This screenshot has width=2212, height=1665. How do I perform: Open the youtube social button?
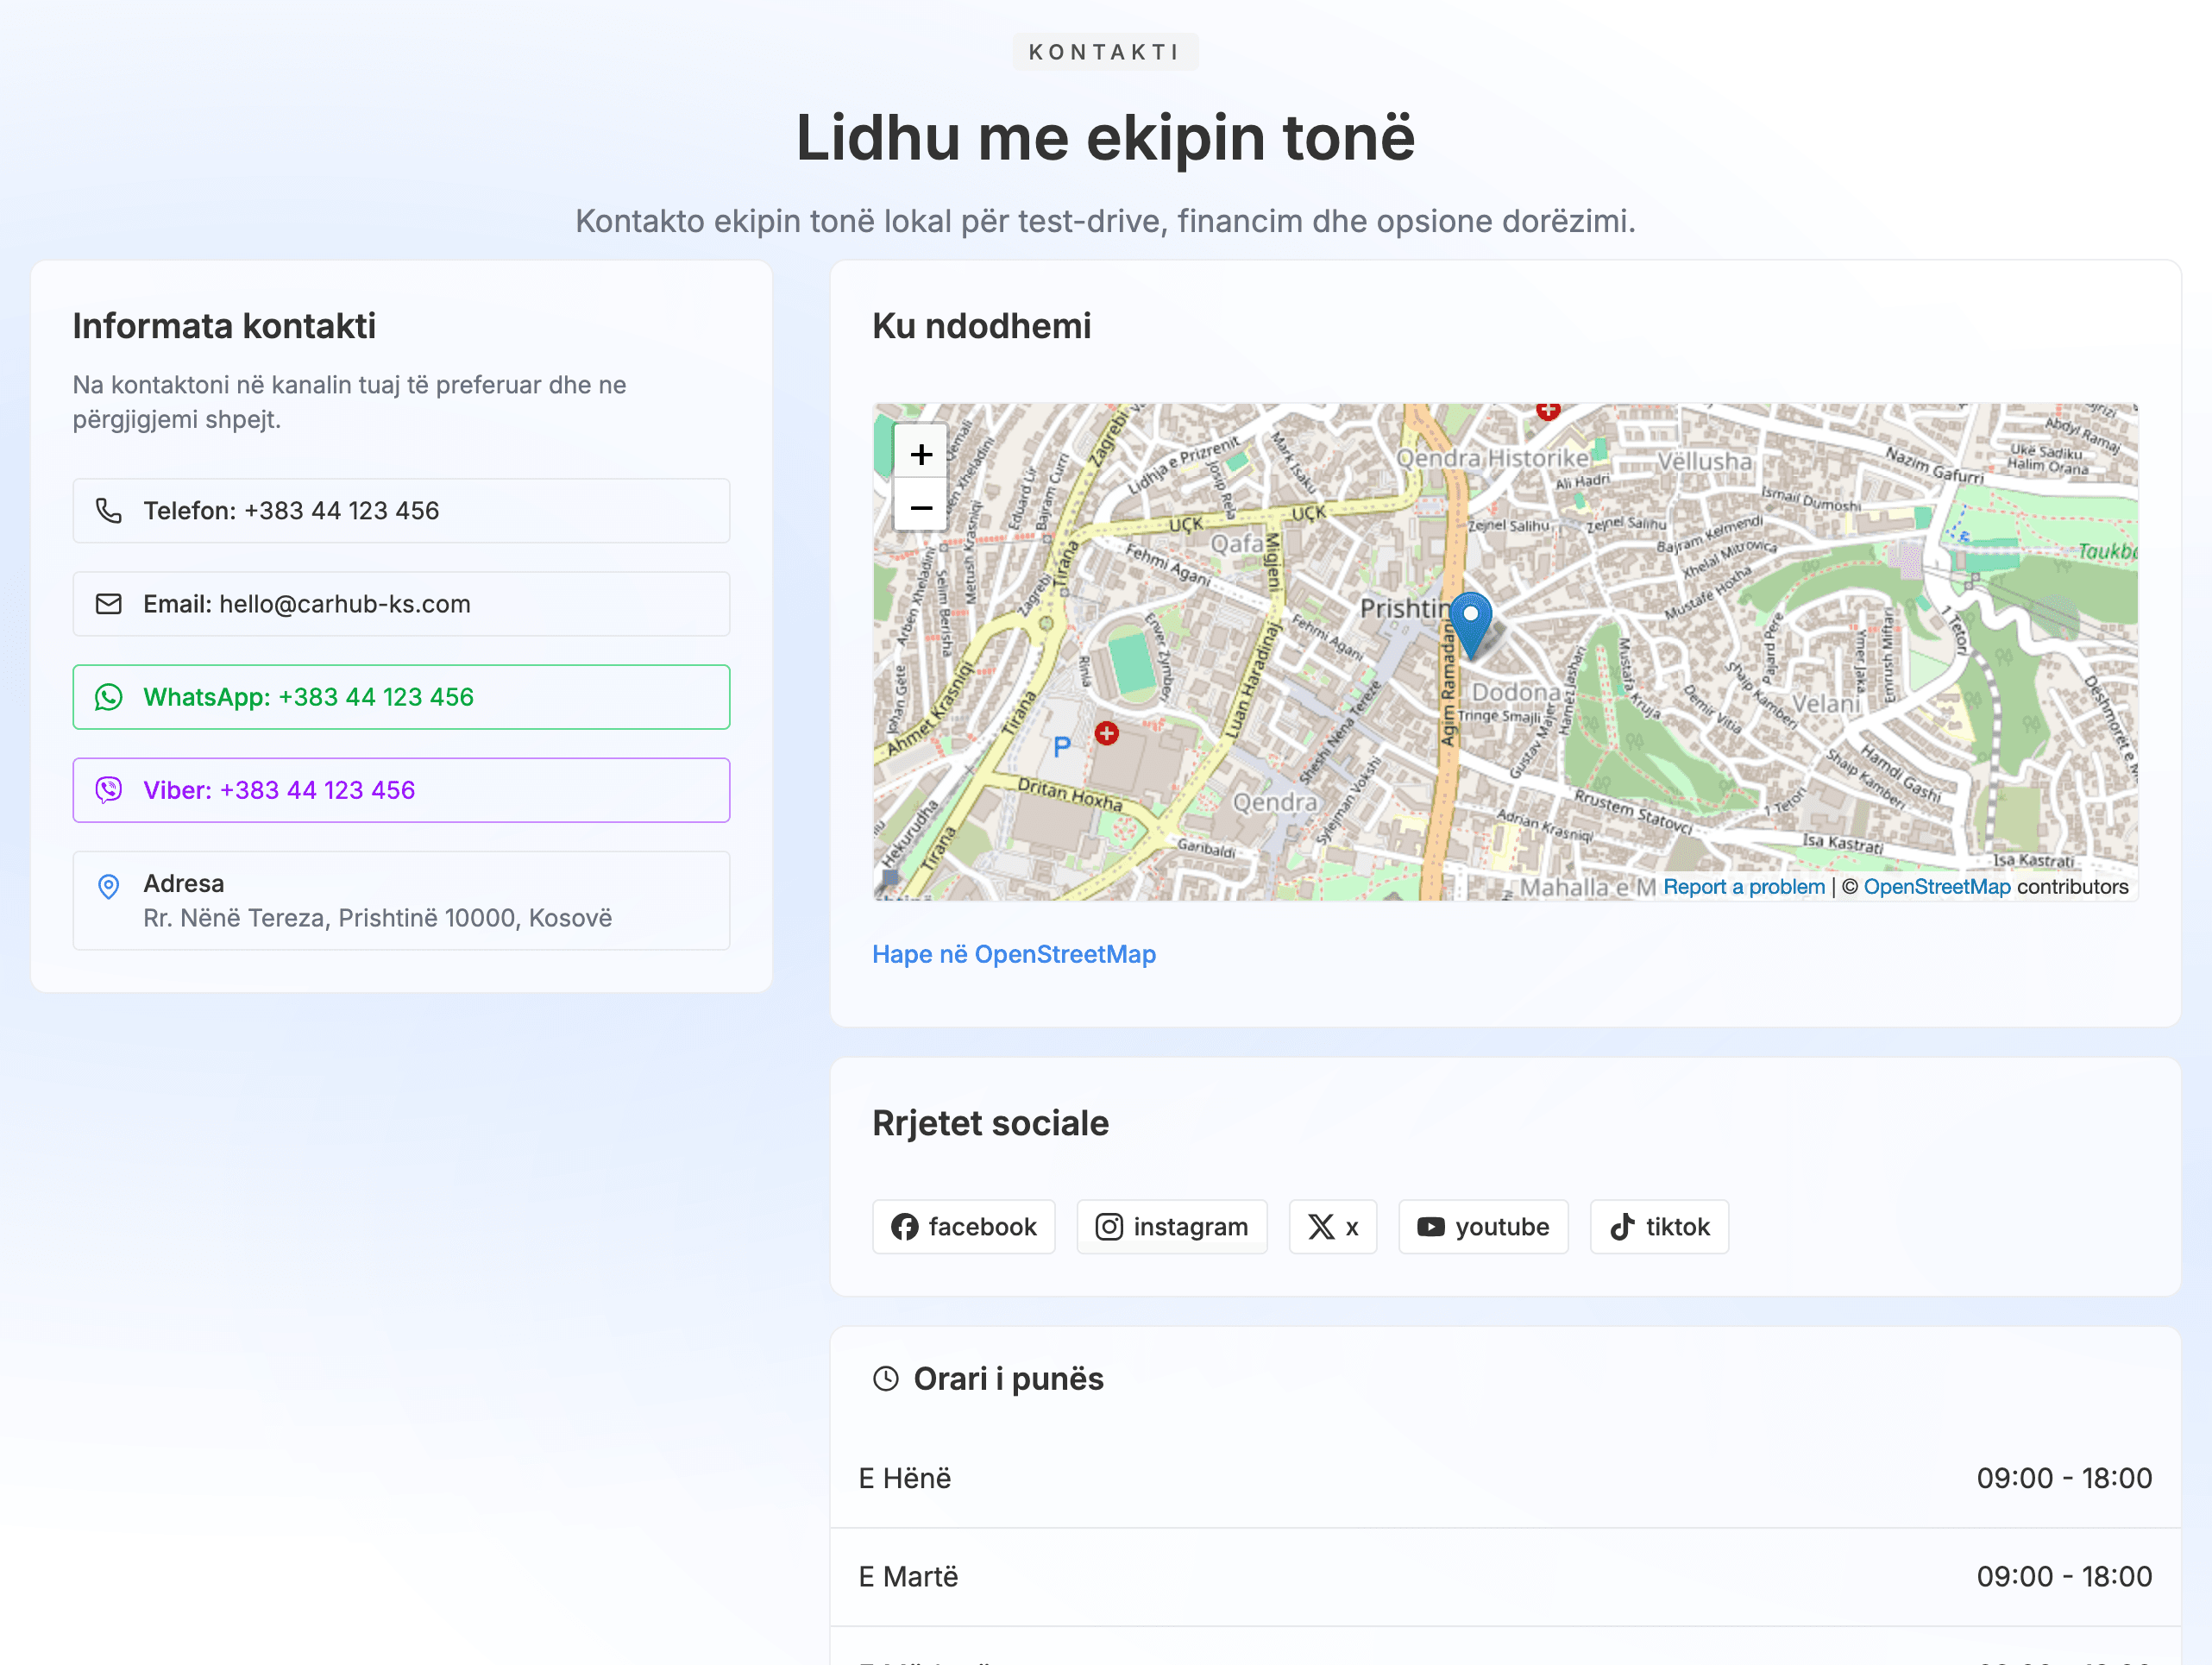tap(1482, 1227)
